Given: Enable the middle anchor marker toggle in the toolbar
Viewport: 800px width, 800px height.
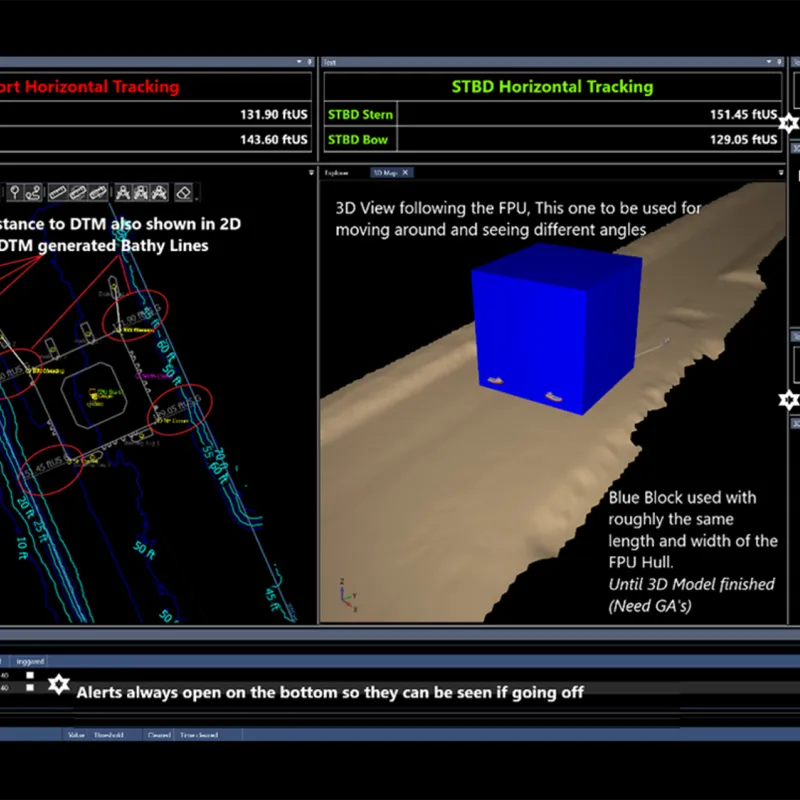Looking at the screenshot, I should coord(141,190).
